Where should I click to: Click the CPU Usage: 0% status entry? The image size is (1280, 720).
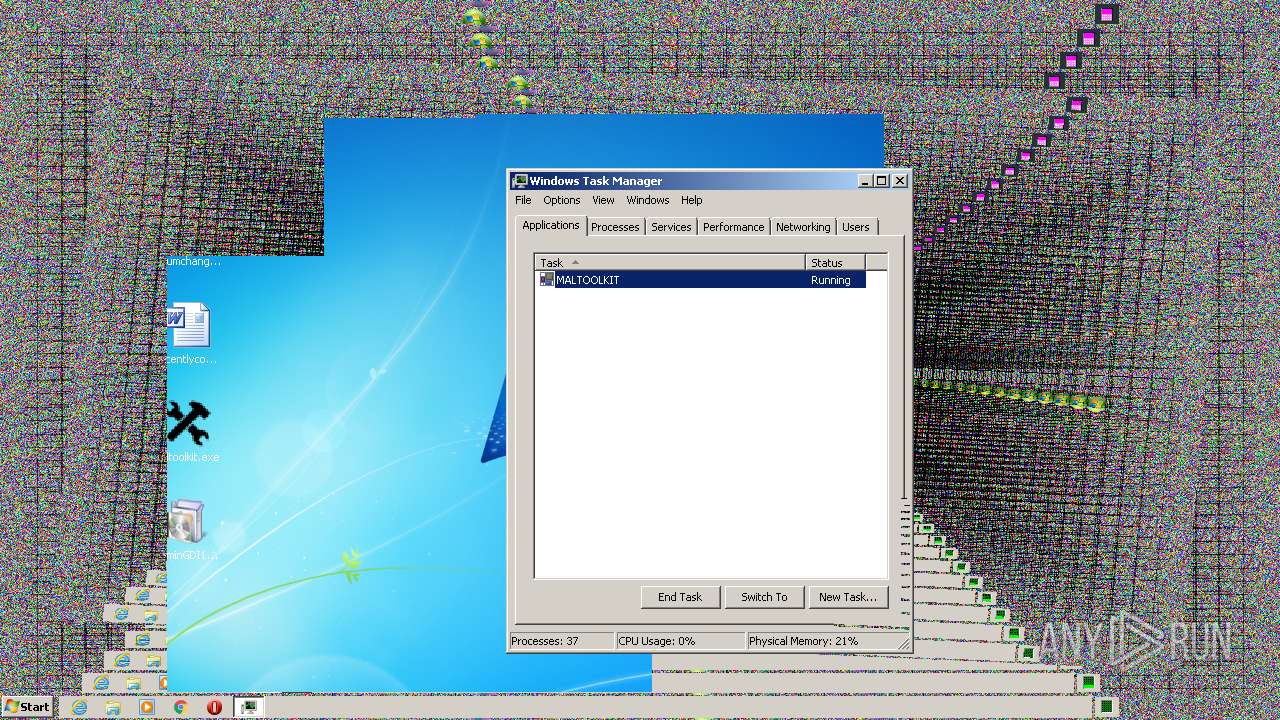(680, 641)
